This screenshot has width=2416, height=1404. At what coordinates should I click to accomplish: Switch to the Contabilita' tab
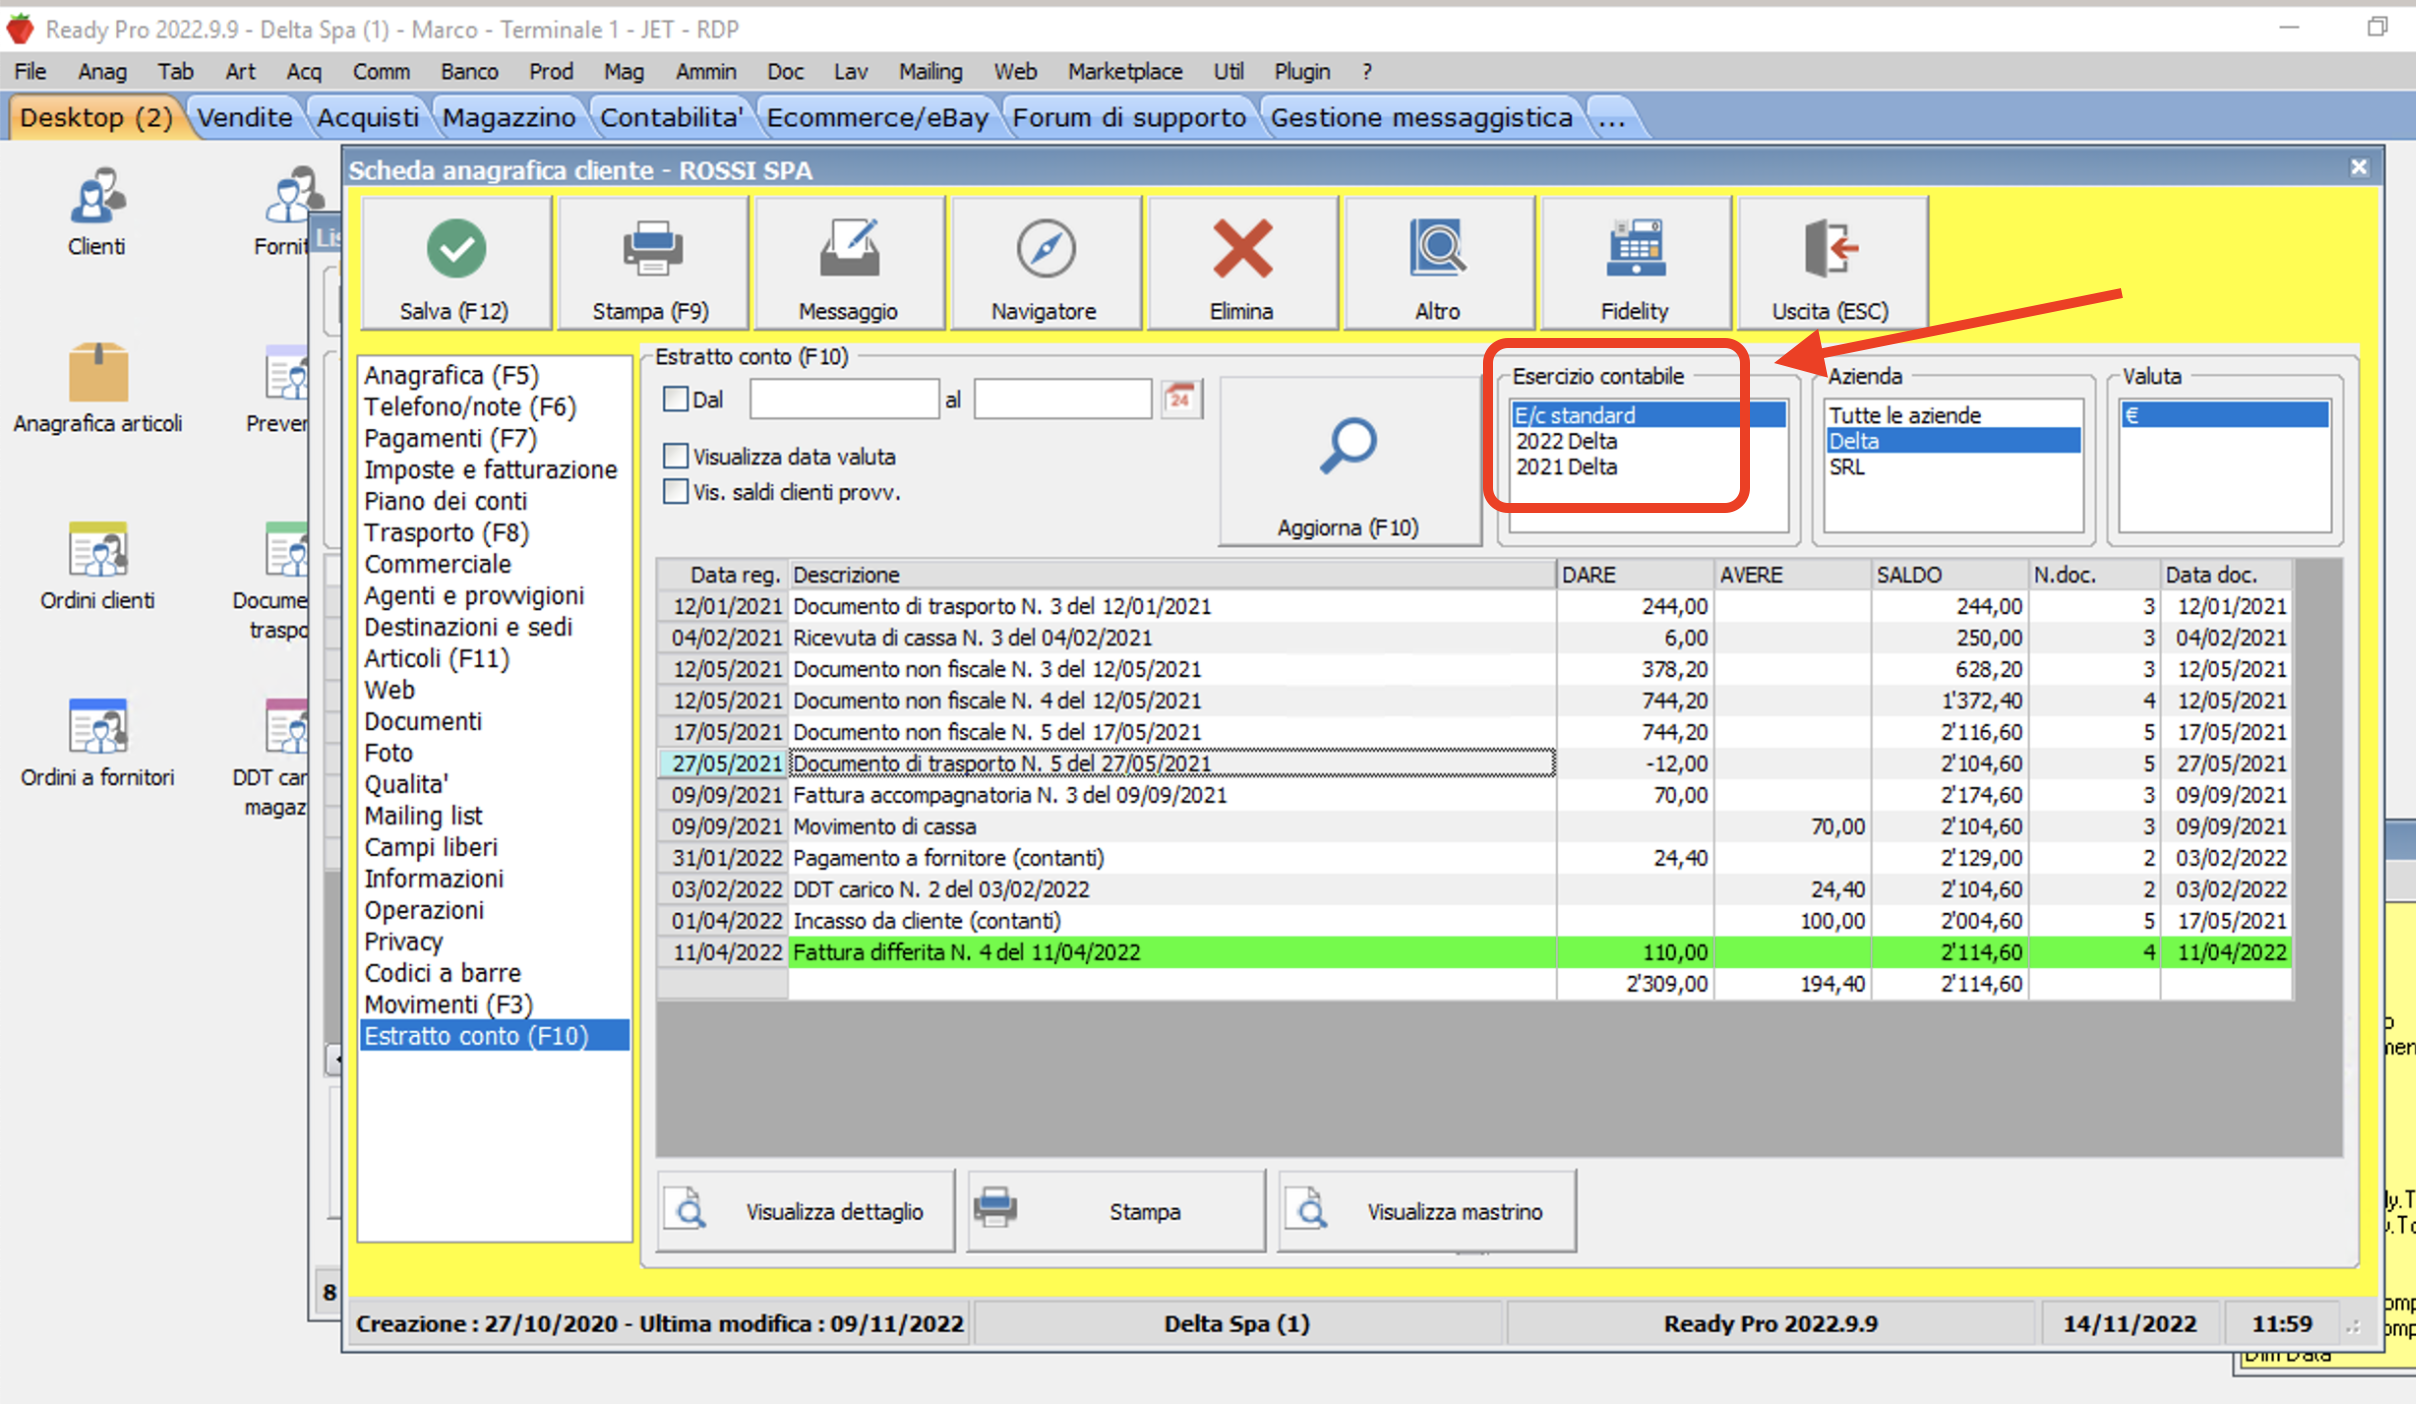(x=670, y=118)
